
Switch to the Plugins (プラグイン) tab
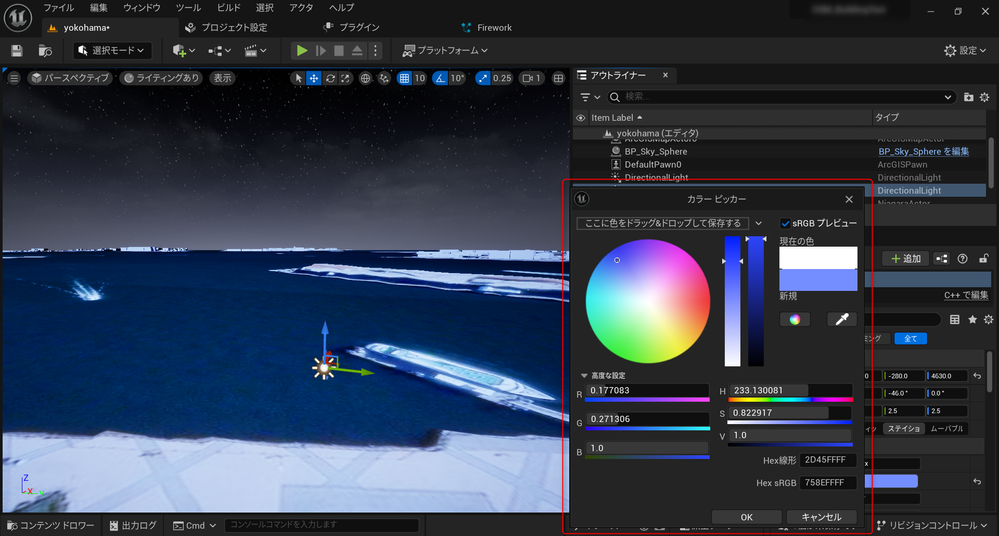[352, 27]
